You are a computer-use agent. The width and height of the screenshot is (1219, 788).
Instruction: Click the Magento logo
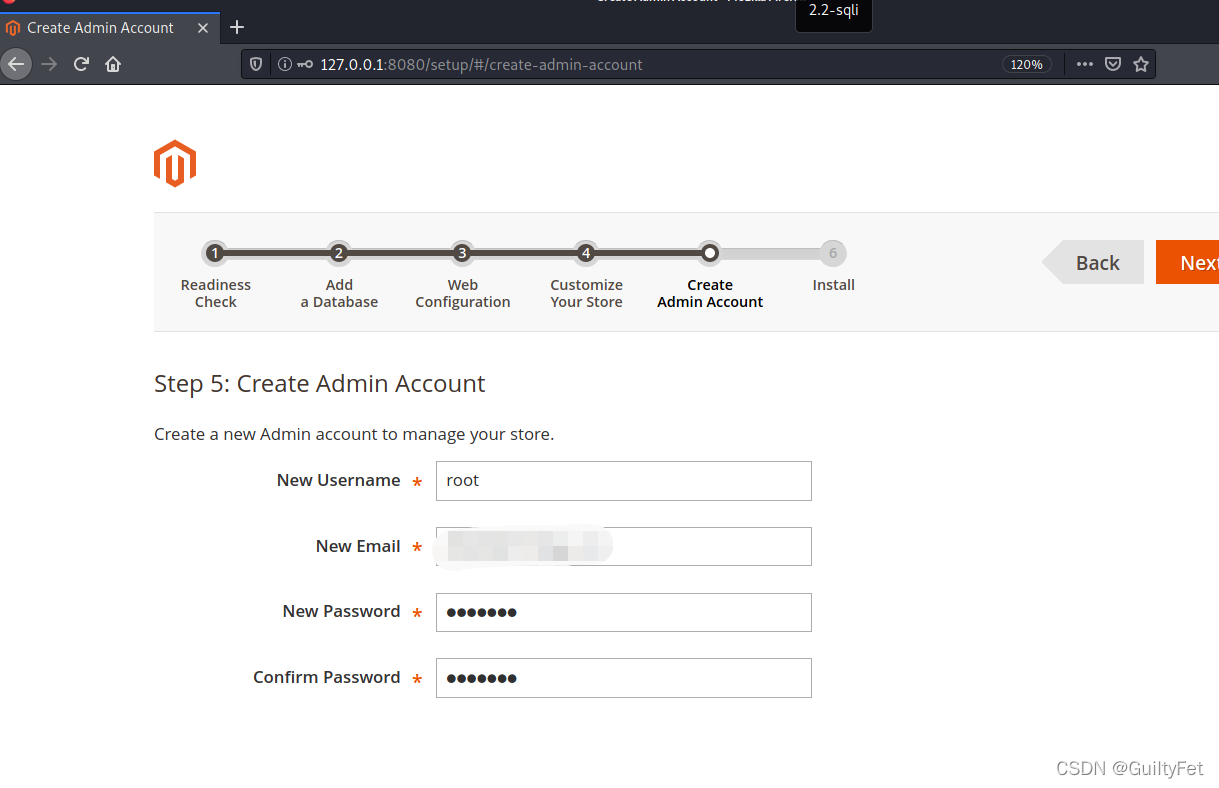(x=174, y=163)
